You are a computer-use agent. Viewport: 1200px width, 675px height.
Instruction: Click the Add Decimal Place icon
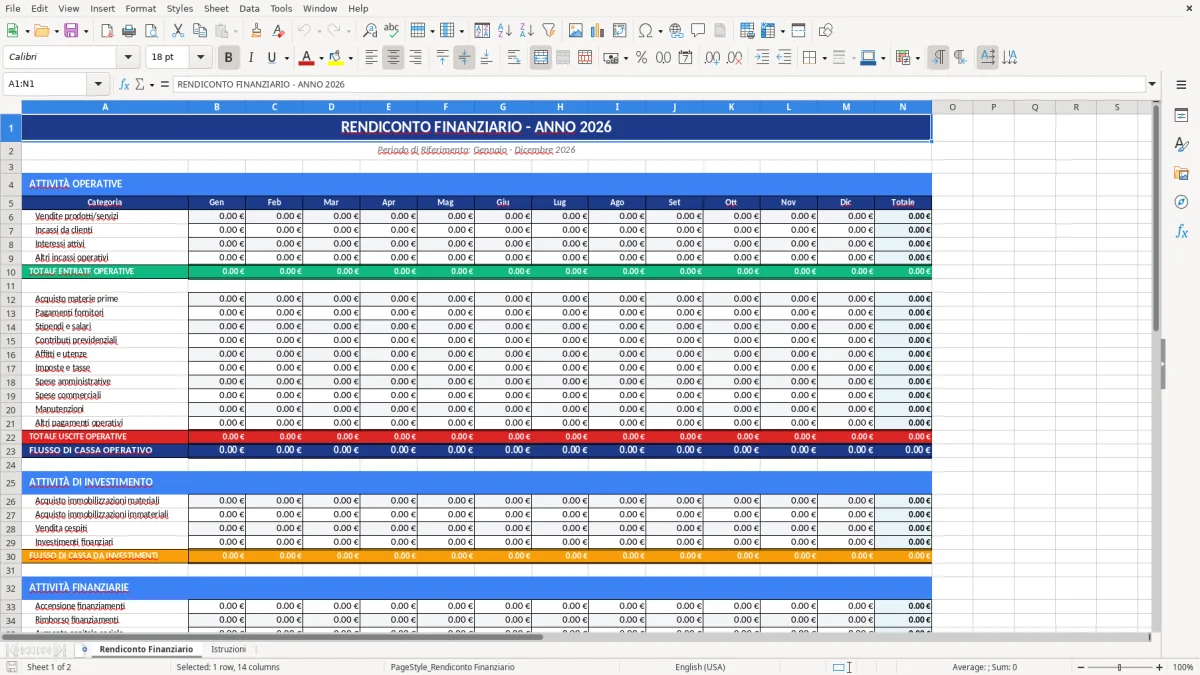click(713, 58)
